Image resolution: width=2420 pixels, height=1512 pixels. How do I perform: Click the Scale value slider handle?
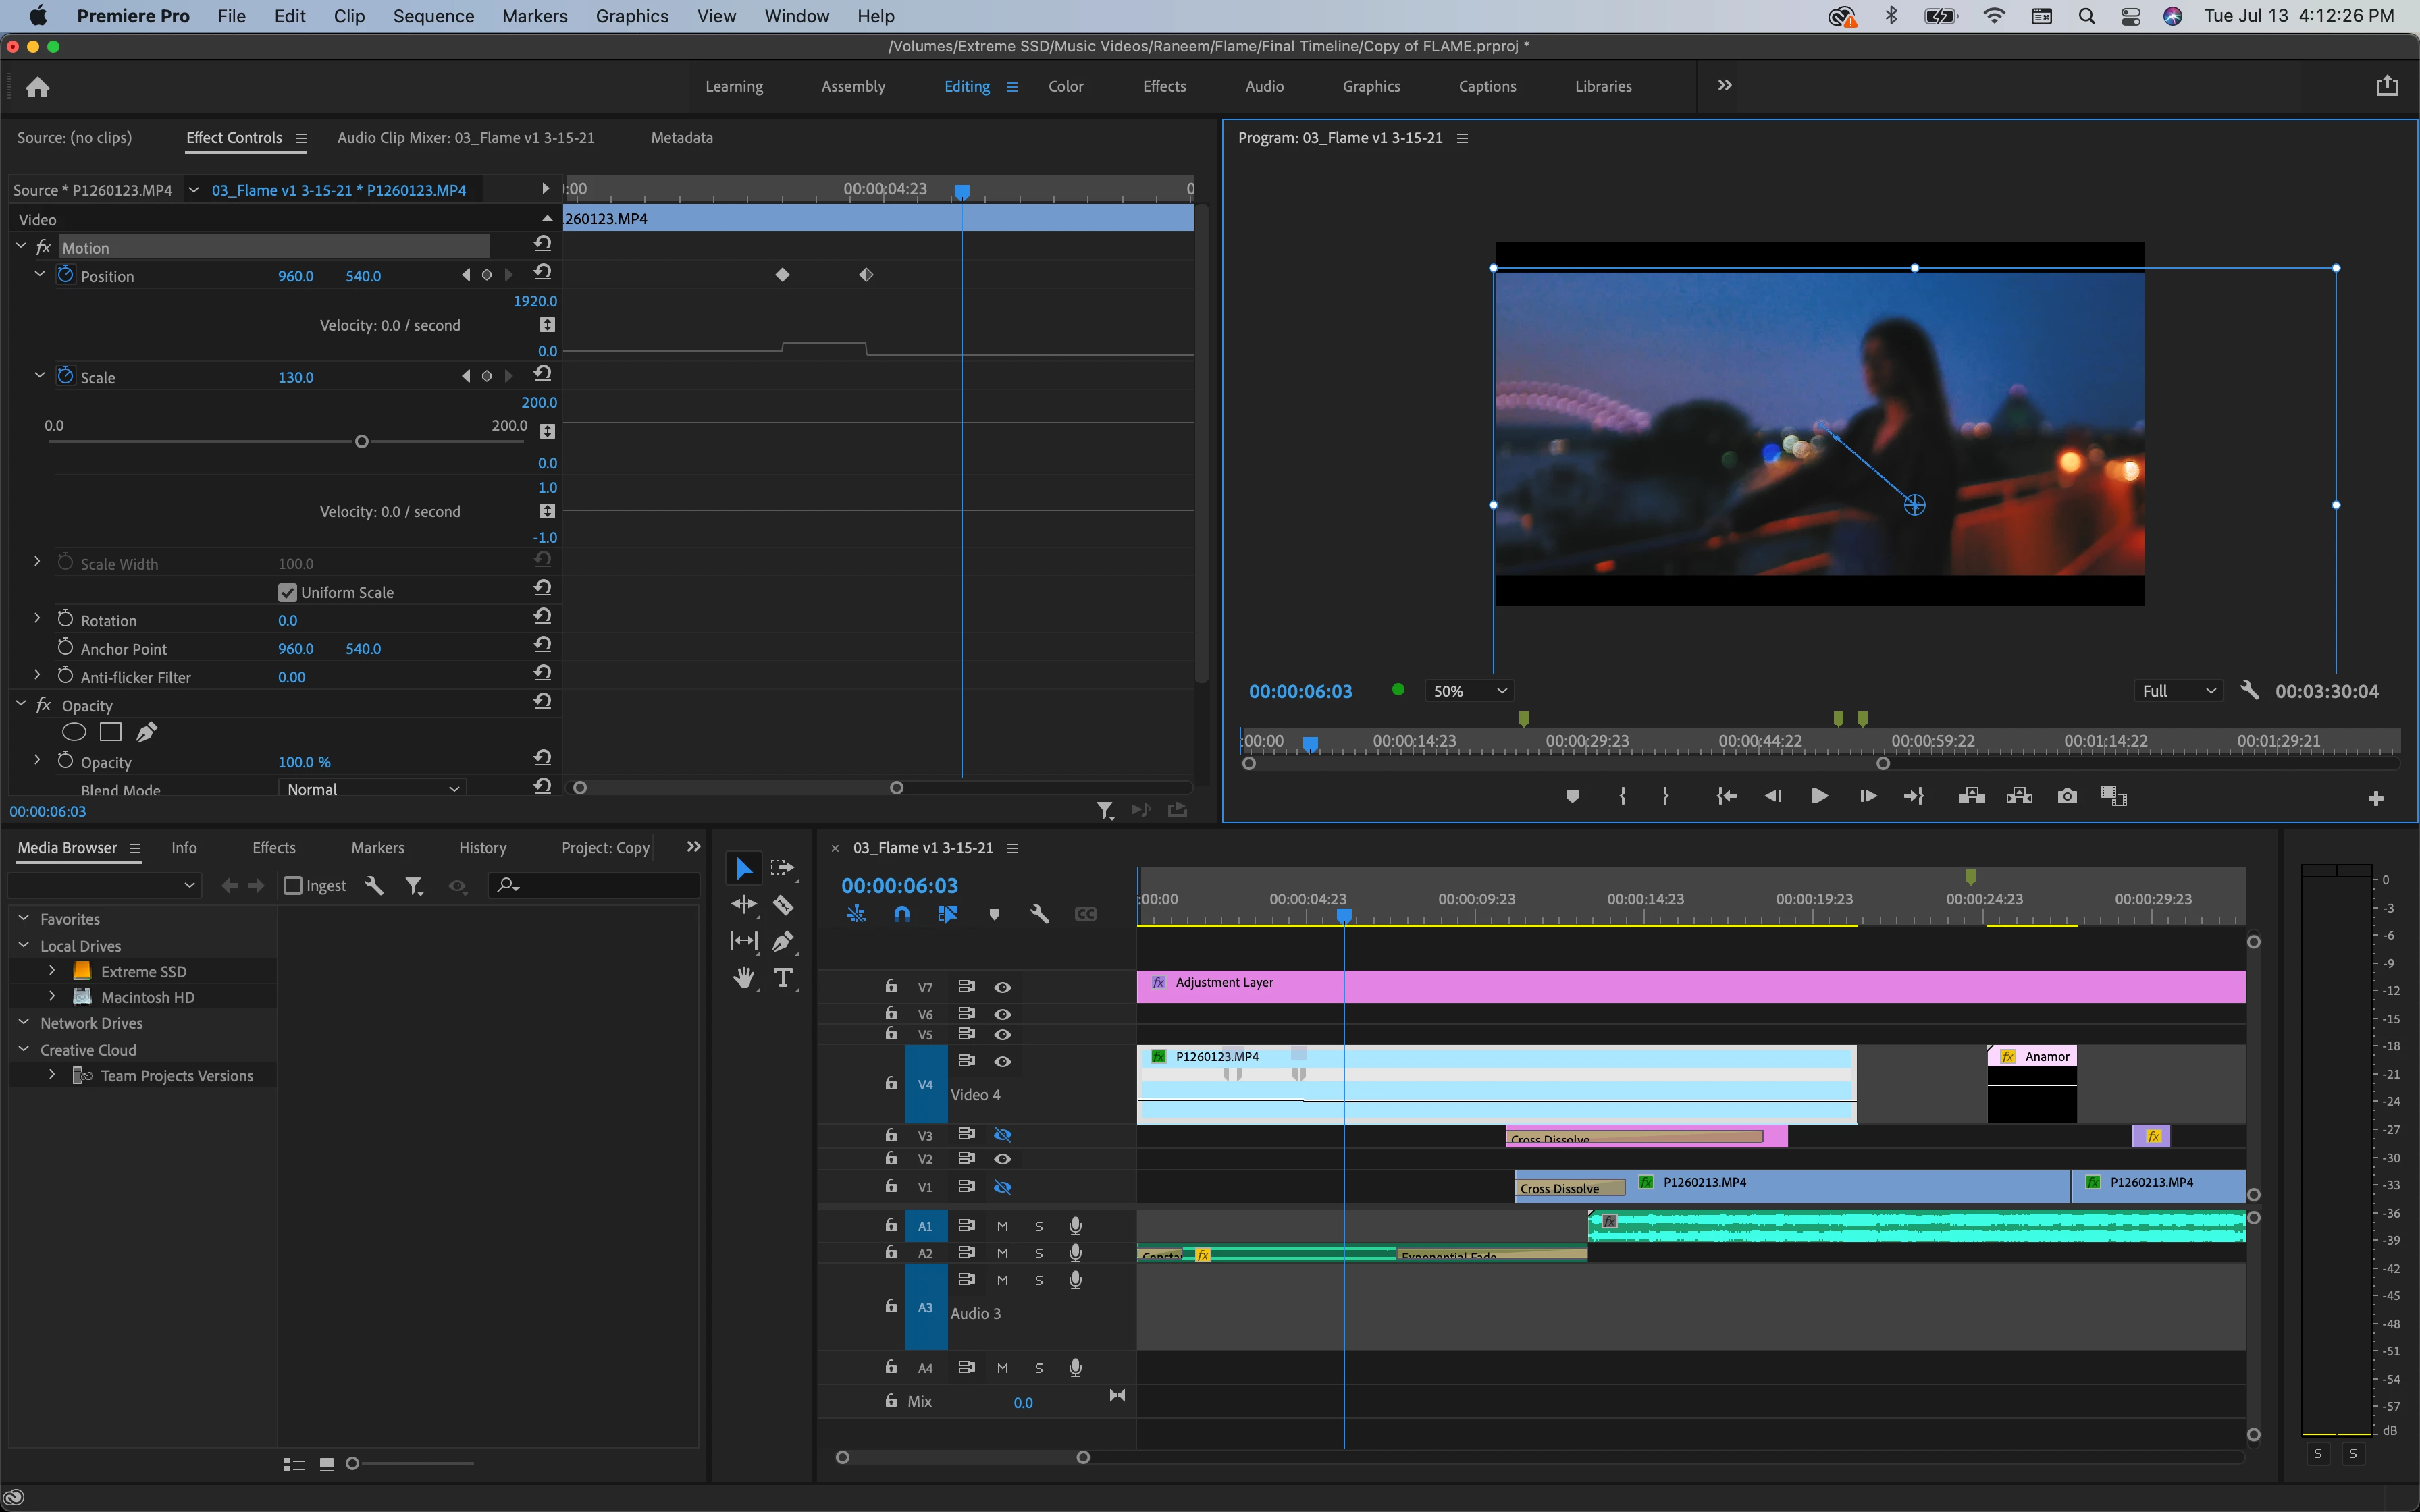362,442
